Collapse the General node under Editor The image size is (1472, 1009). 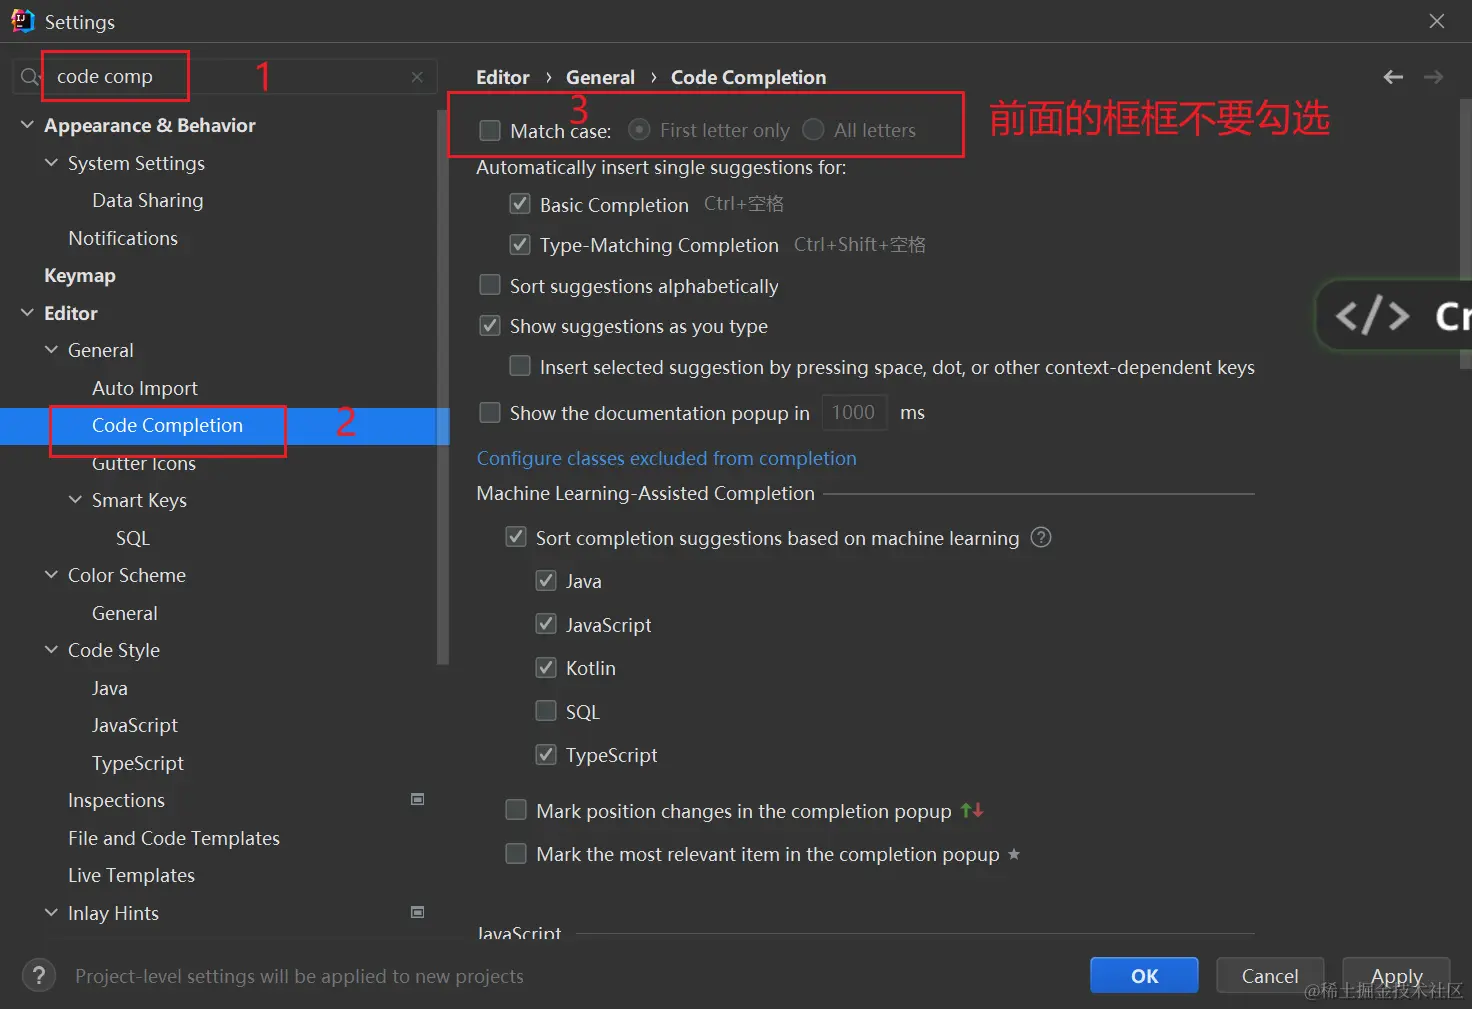(51, 350)
